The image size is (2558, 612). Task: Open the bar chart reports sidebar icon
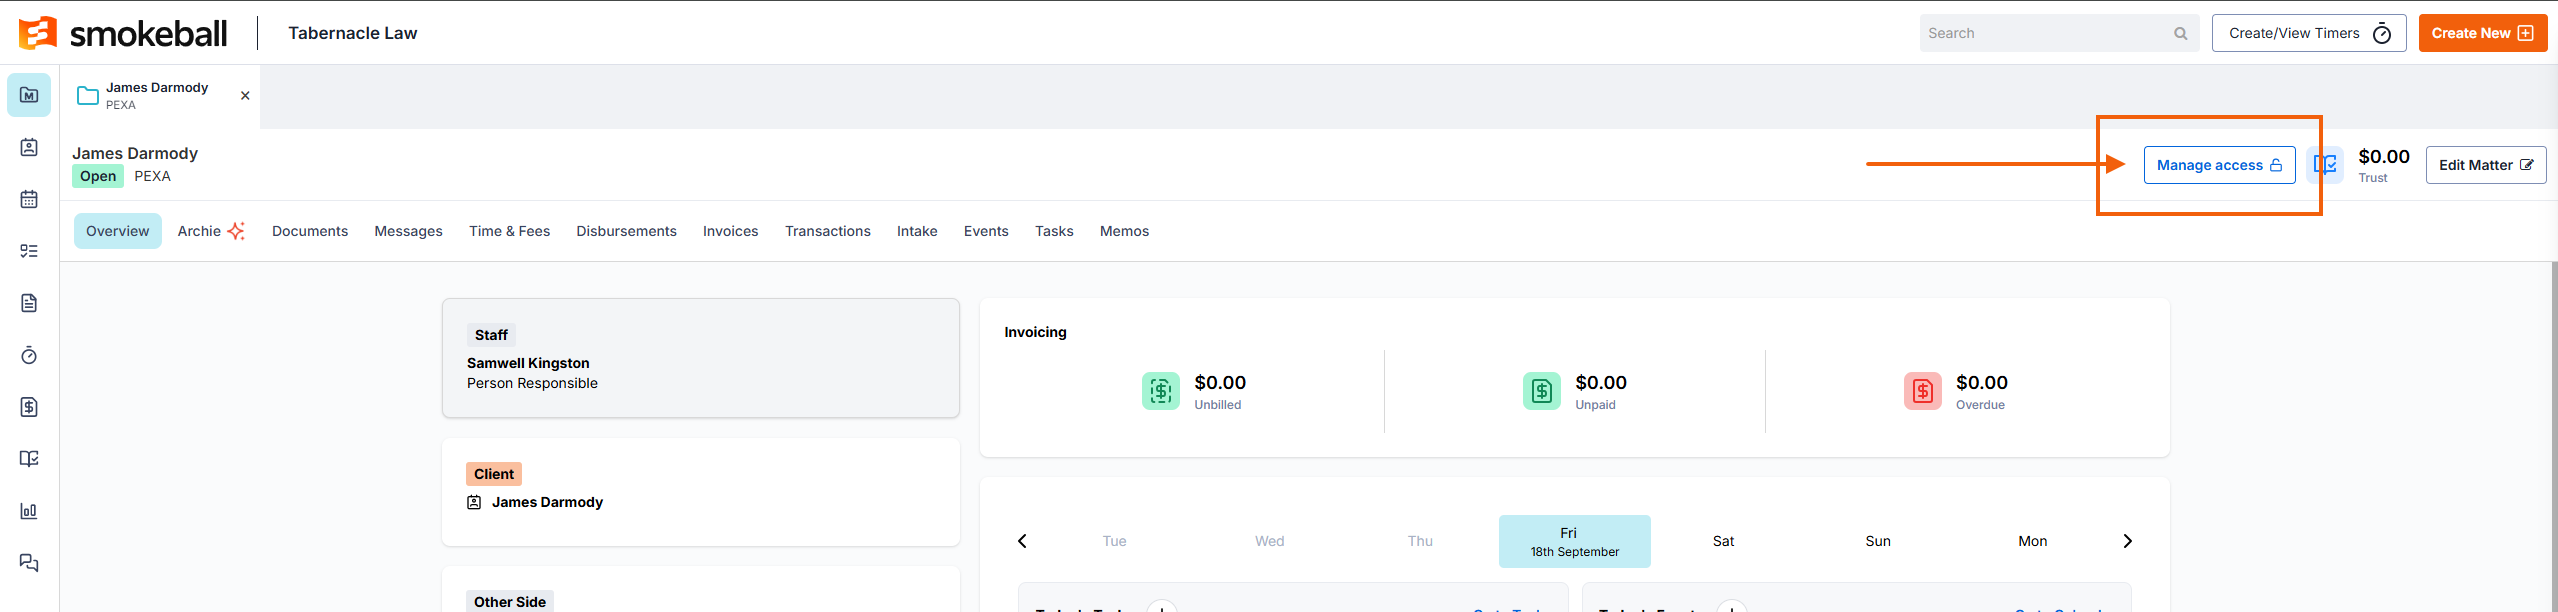(29, 511)
